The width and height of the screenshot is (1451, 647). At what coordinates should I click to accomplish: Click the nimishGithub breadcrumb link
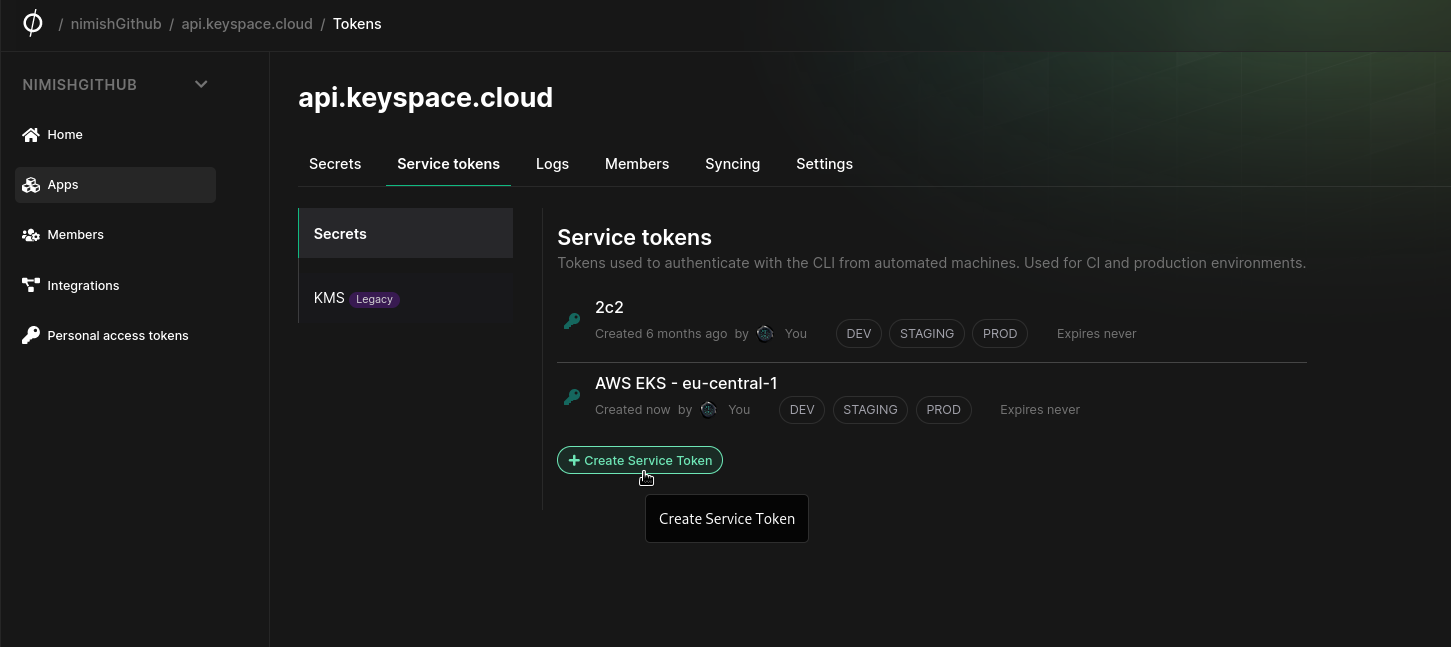pyautogui.click(x=116, y=24)
